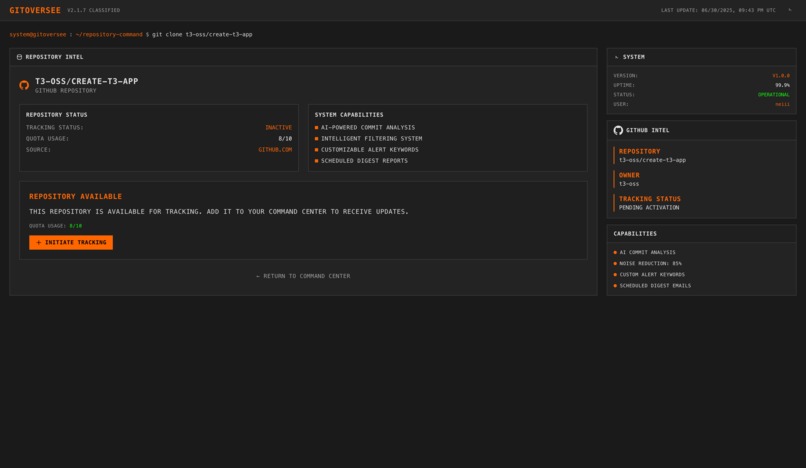Click the 't3-oss' owner value

coord(629,184)
